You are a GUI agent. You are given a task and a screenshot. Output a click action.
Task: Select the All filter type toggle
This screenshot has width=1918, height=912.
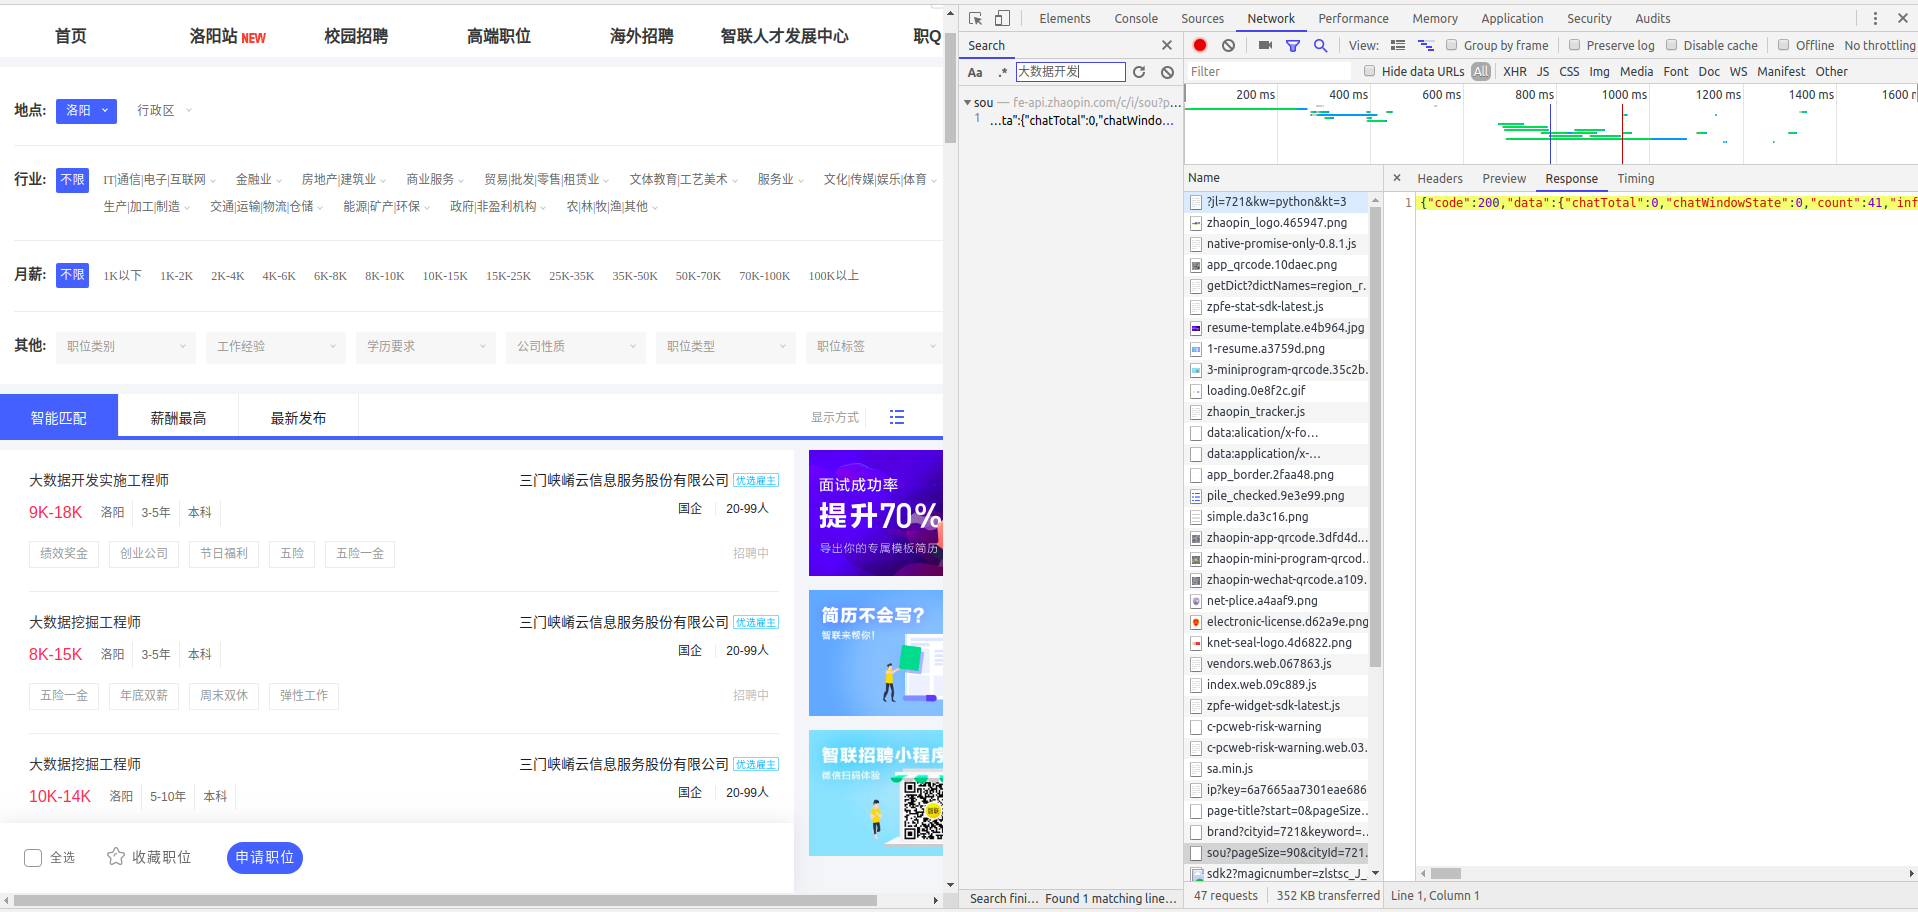pos(1481,71)
